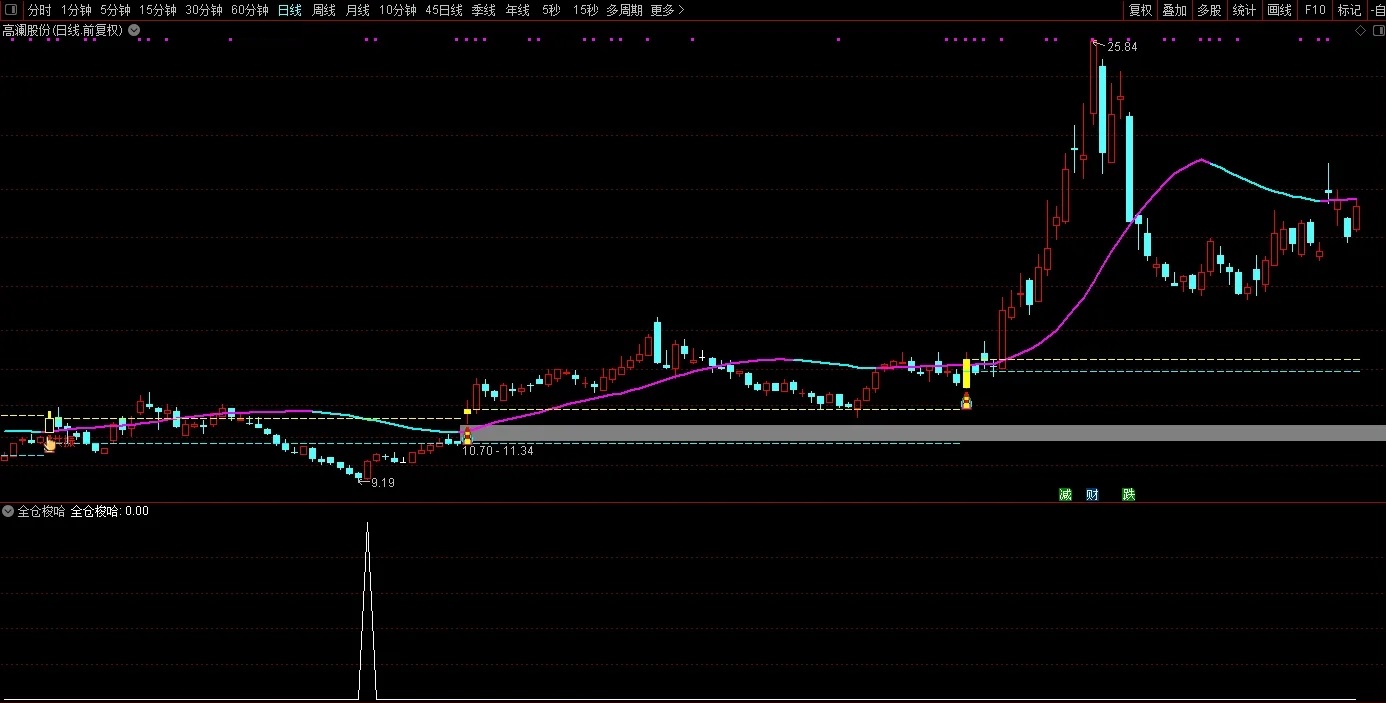1386x703 pixels.
Task: Select the 45日线 period
Action: 443,10
